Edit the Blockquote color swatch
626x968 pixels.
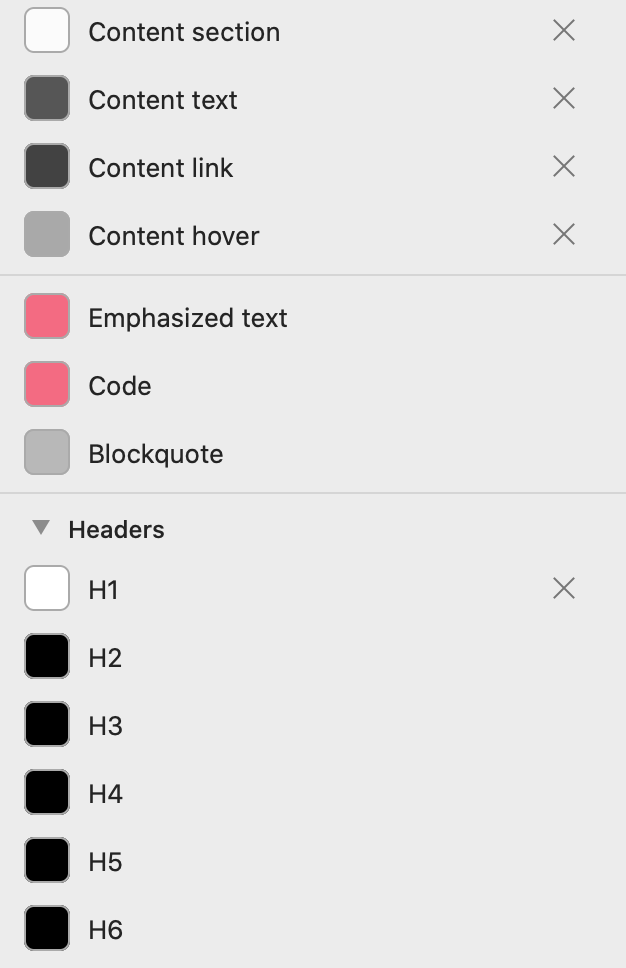click(47, 453)
